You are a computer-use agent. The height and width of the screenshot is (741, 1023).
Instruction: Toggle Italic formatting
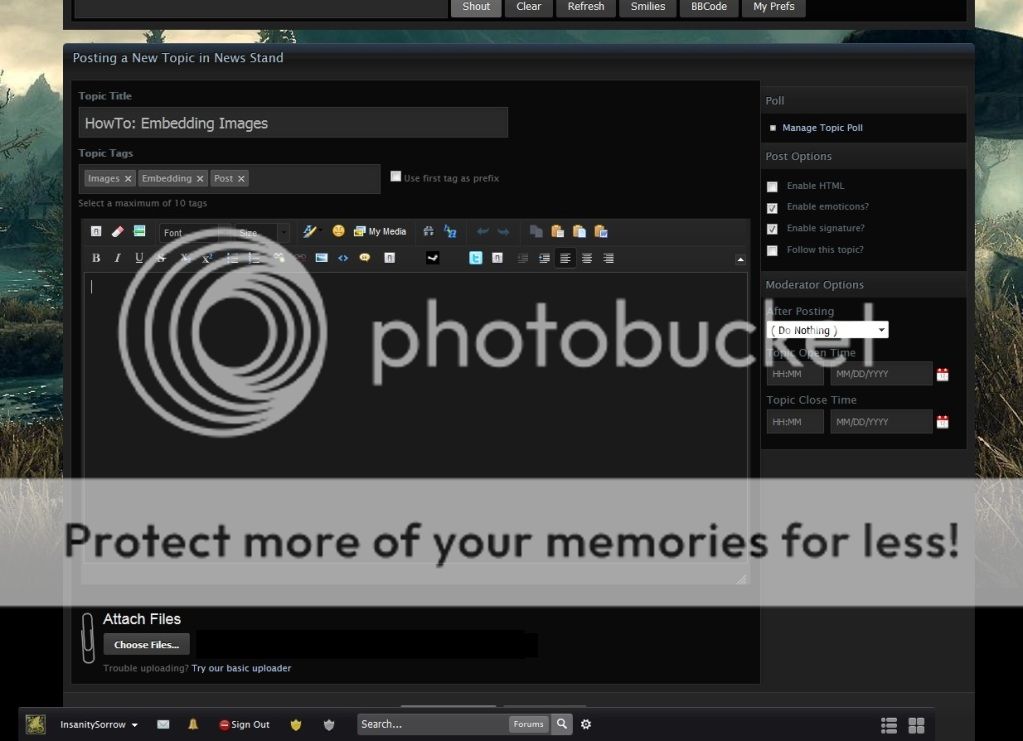(x=117, y=258)
